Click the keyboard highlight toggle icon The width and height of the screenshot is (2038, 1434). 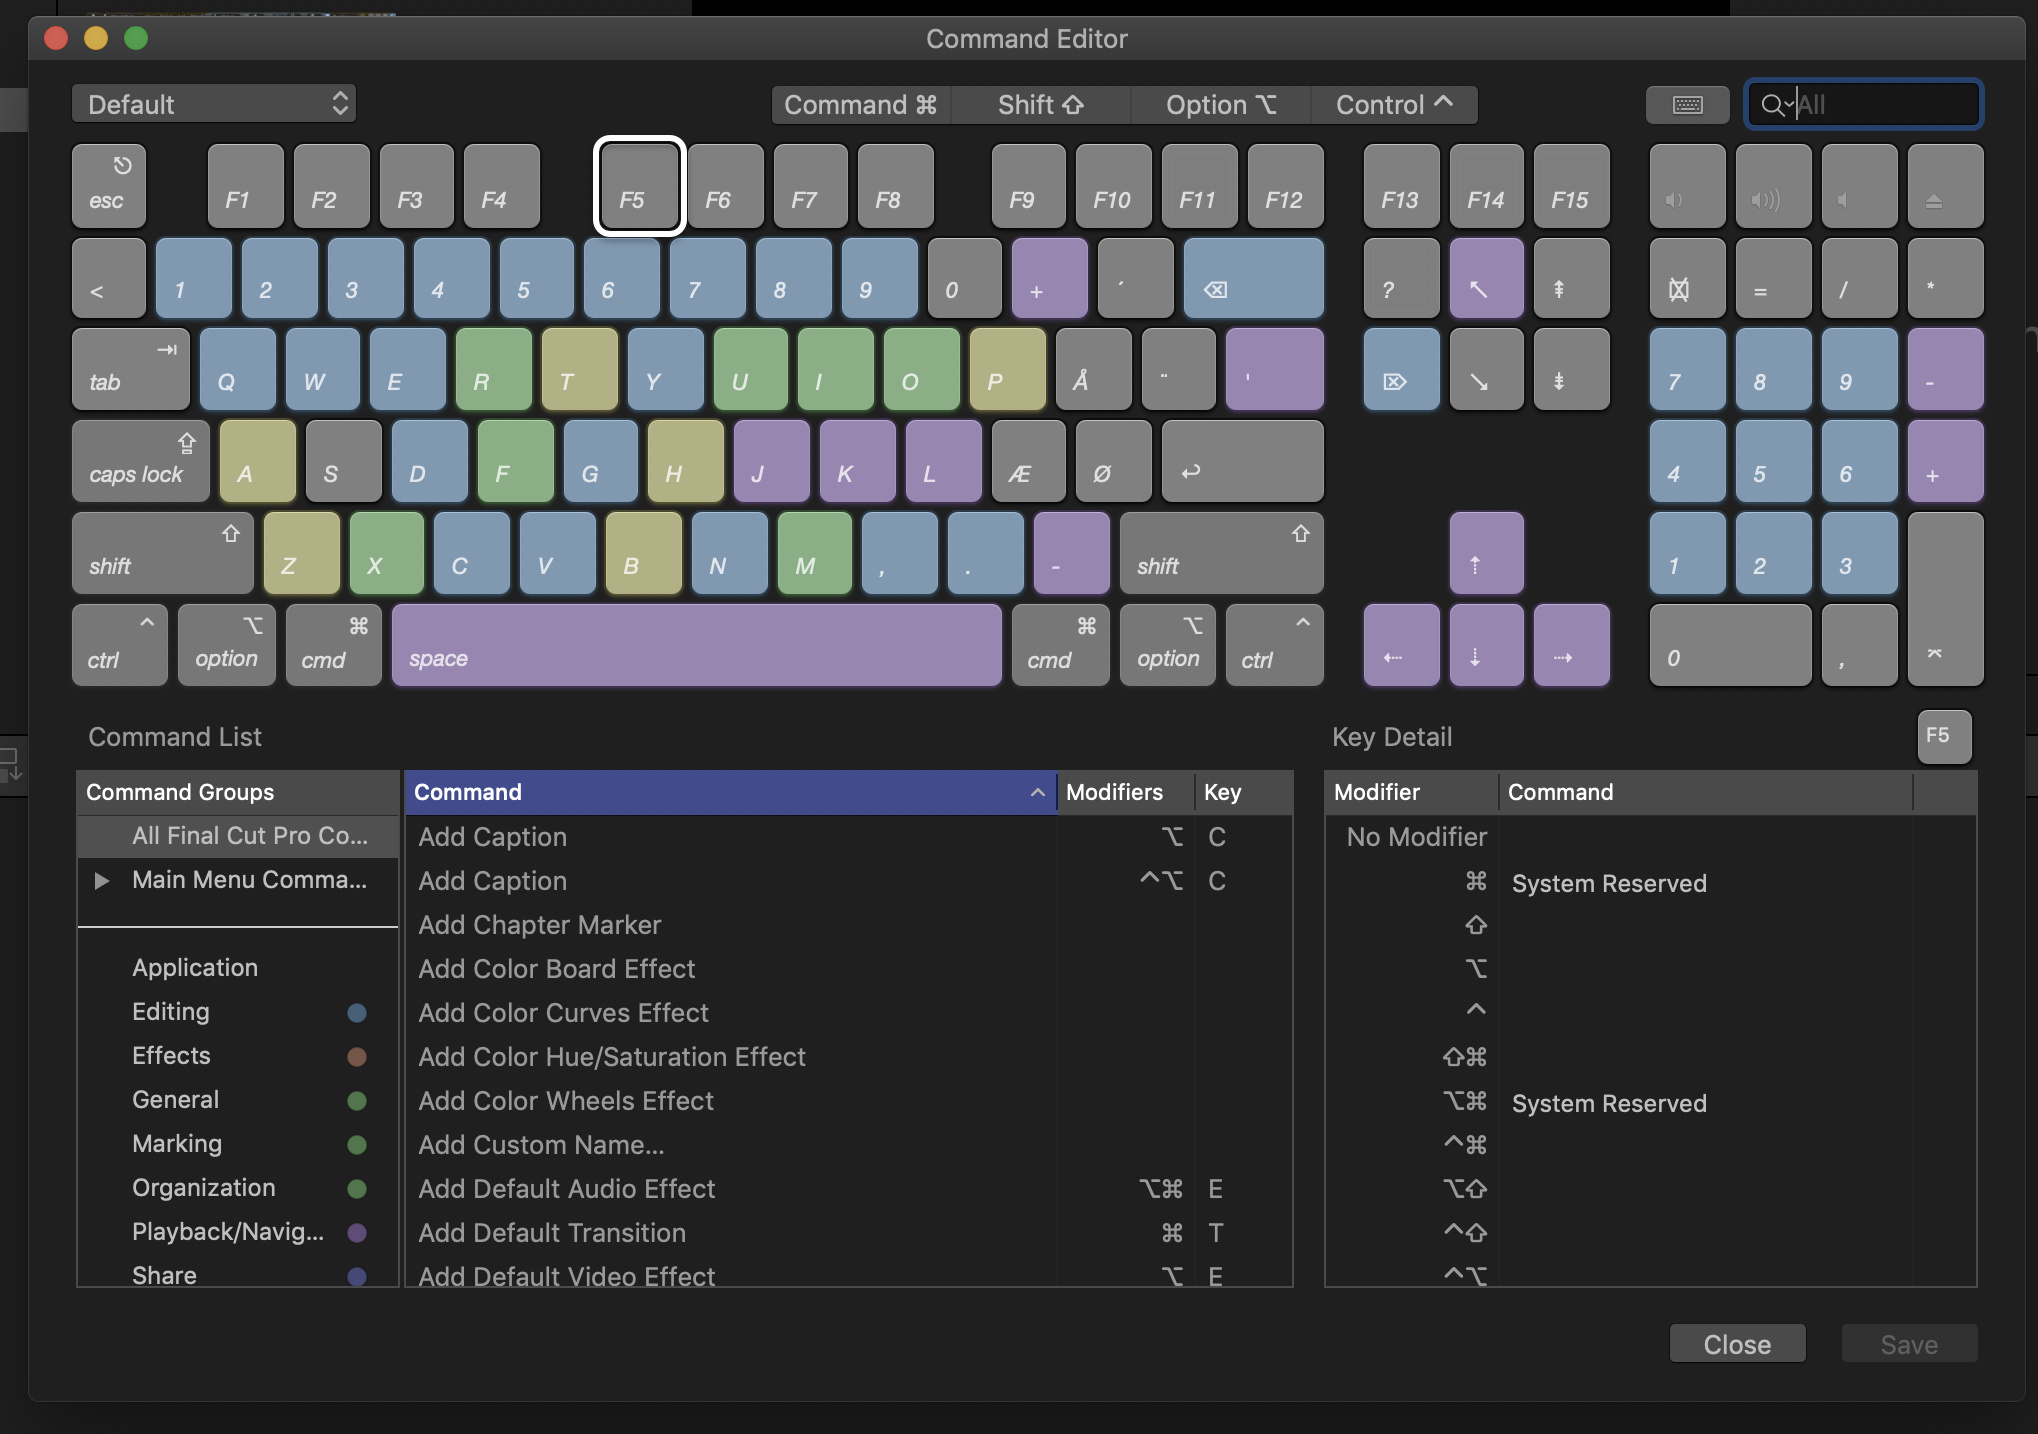[x=1687, y=105]
